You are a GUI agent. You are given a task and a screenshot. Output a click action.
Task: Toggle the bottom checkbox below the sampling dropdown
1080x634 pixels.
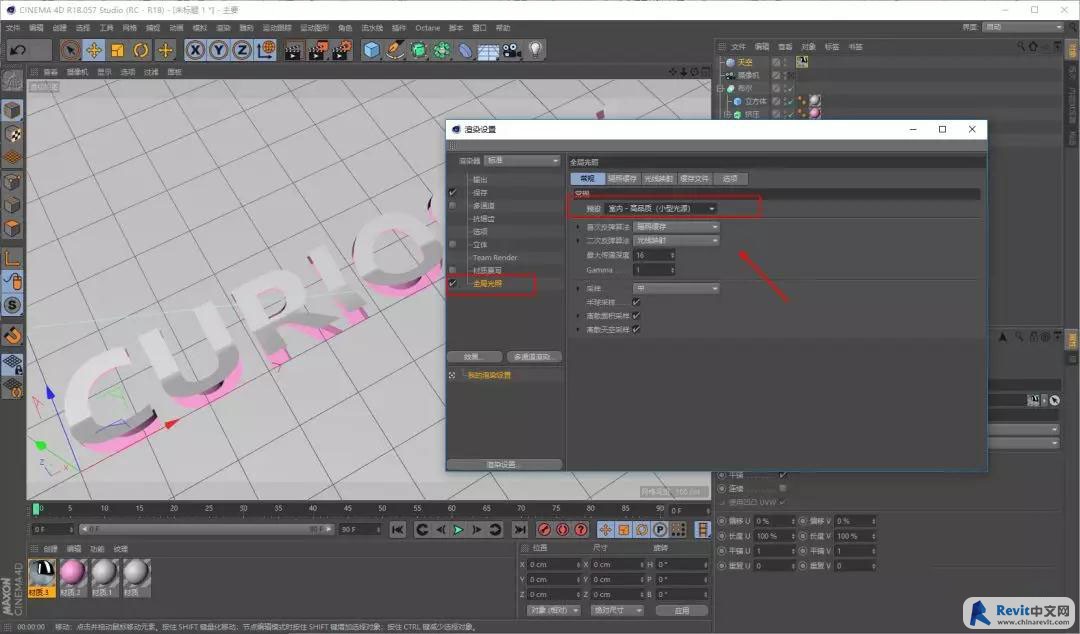tap(636, 329)
